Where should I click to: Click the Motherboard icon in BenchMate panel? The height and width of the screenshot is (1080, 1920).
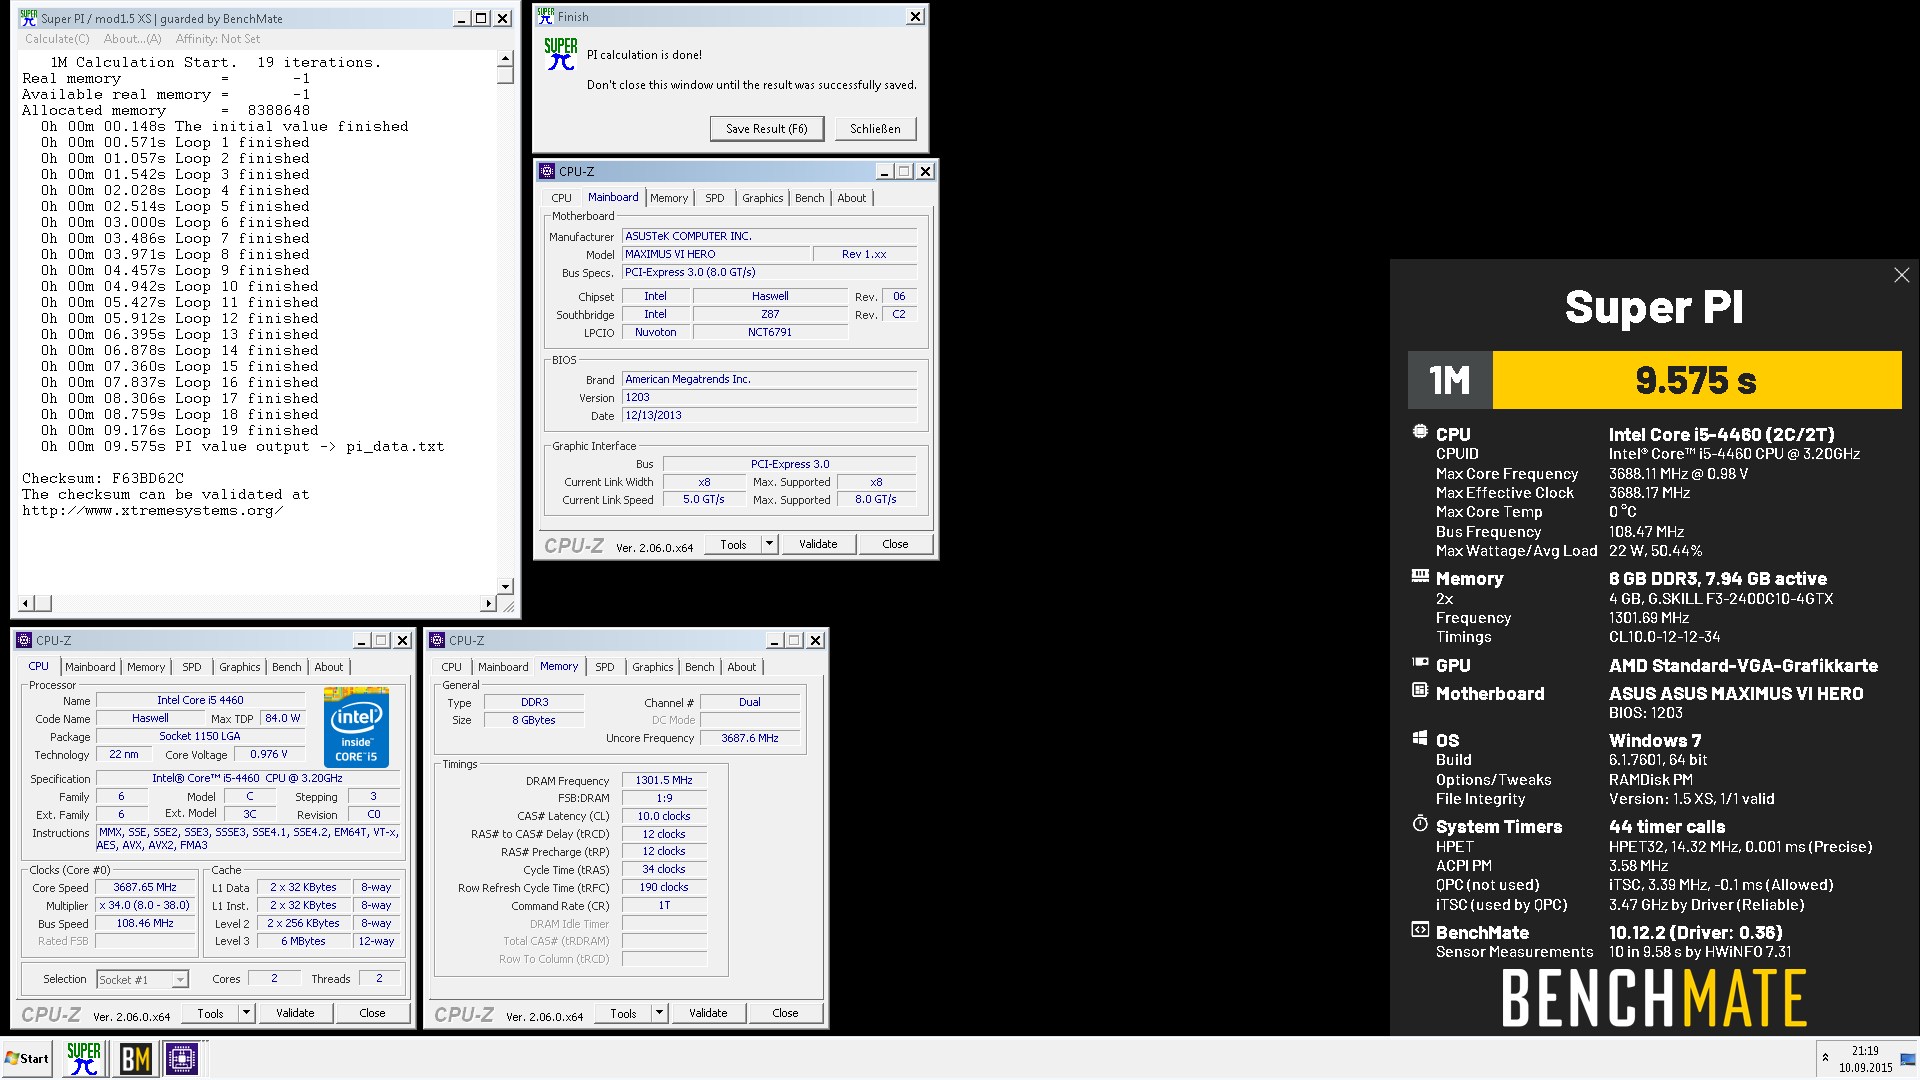(1419, 690)
